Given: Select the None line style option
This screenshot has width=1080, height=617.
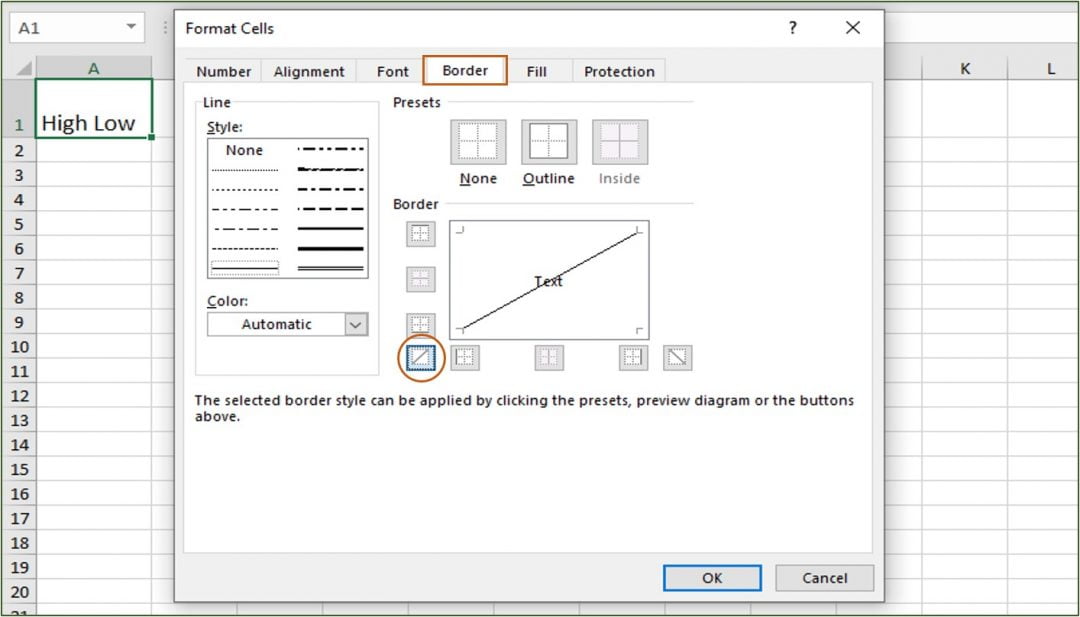Looking at the screenshot, I should coord(243,150).
